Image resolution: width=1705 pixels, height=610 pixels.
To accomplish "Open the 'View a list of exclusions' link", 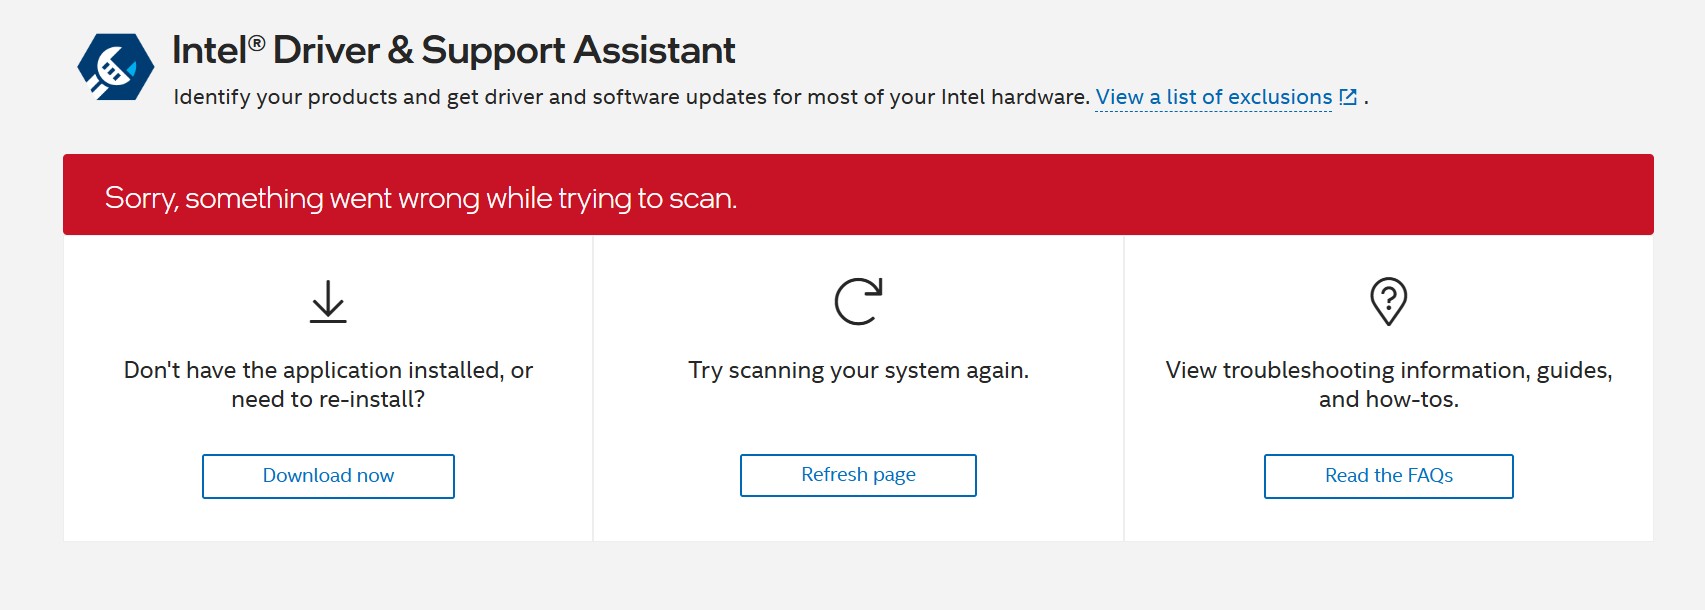I will 1213,97.
